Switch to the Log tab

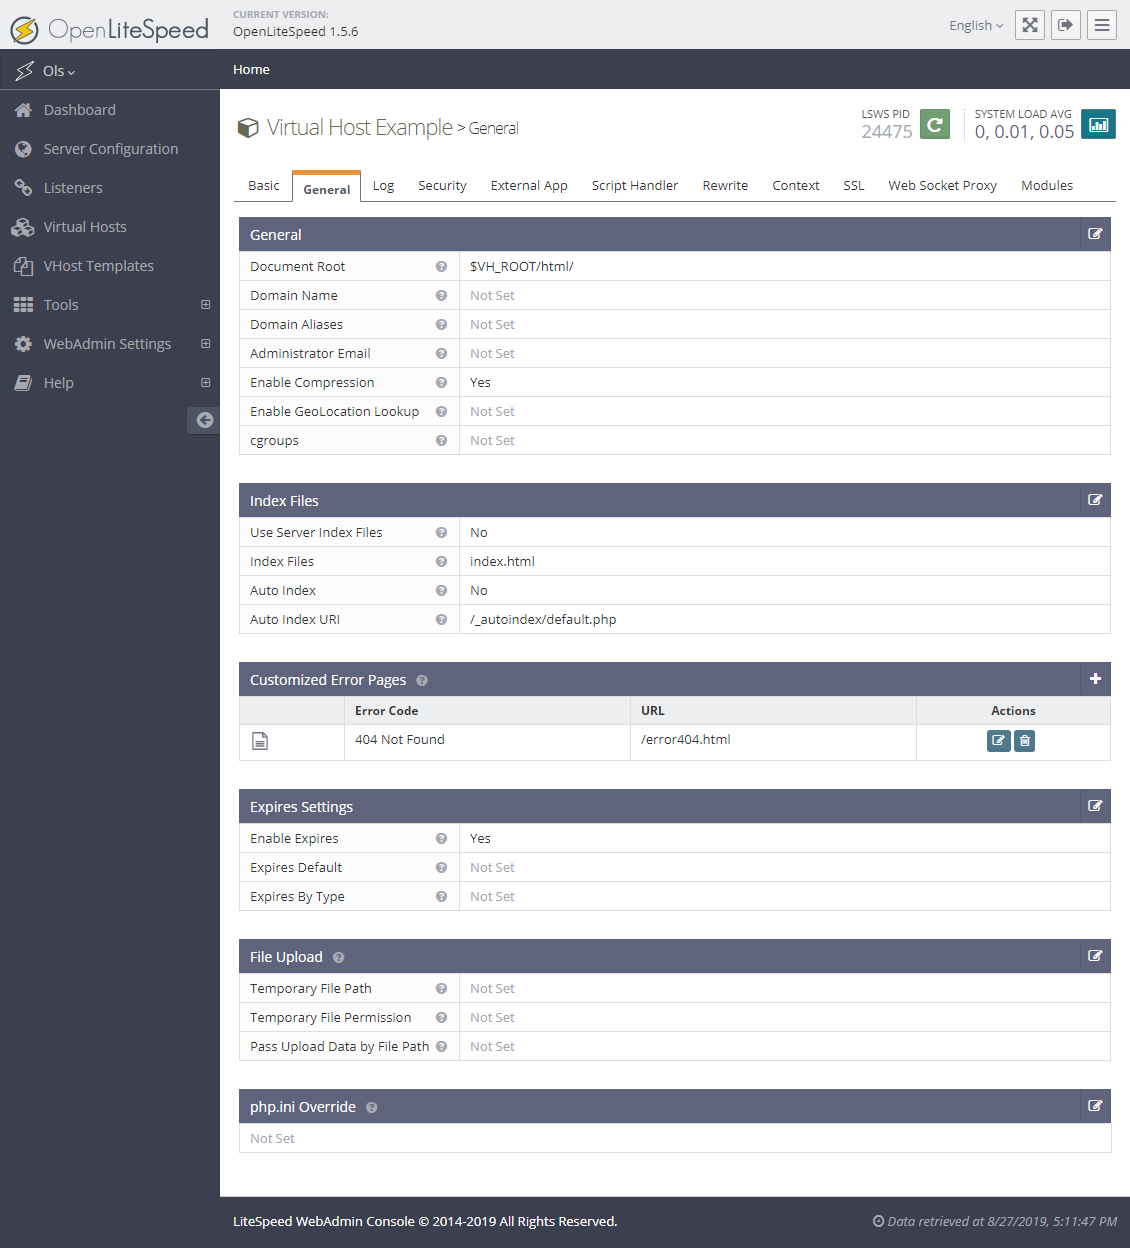[x=384, y=186]
